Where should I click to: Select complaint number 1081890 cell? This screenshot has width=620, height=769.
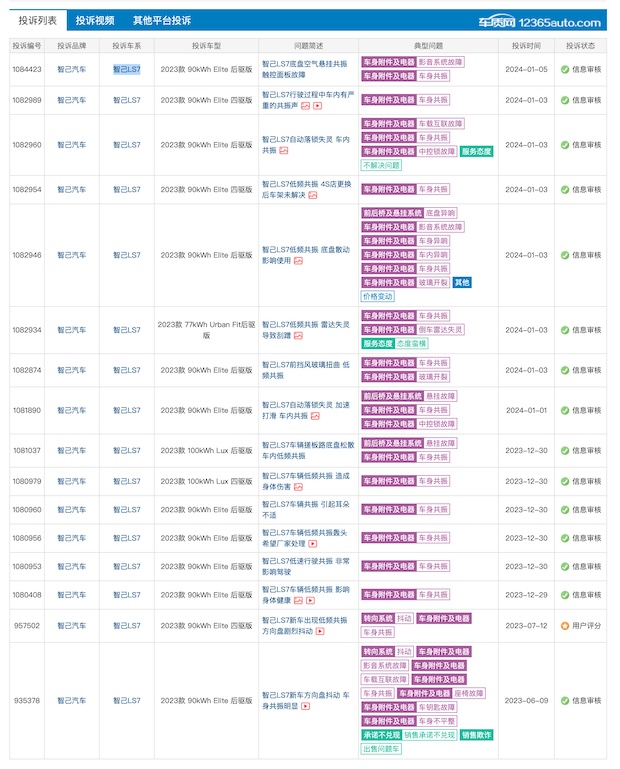[x=27, y=410]
